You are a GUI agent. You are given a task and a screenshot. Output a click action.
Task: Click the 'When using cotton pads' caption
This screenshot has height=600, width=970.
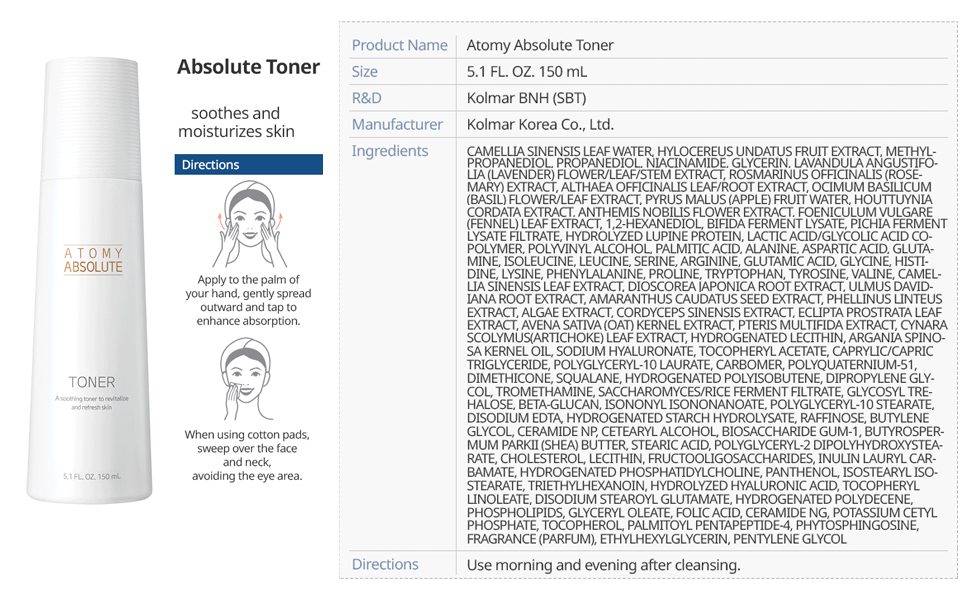click(247, 455)
